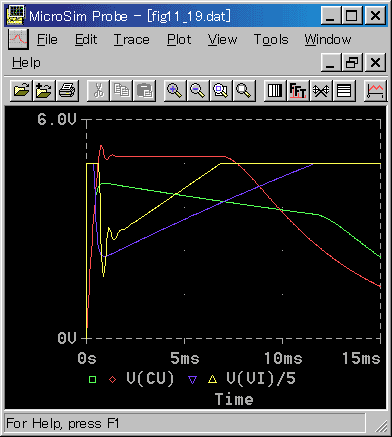Open the Trace menu

(132, 40)
